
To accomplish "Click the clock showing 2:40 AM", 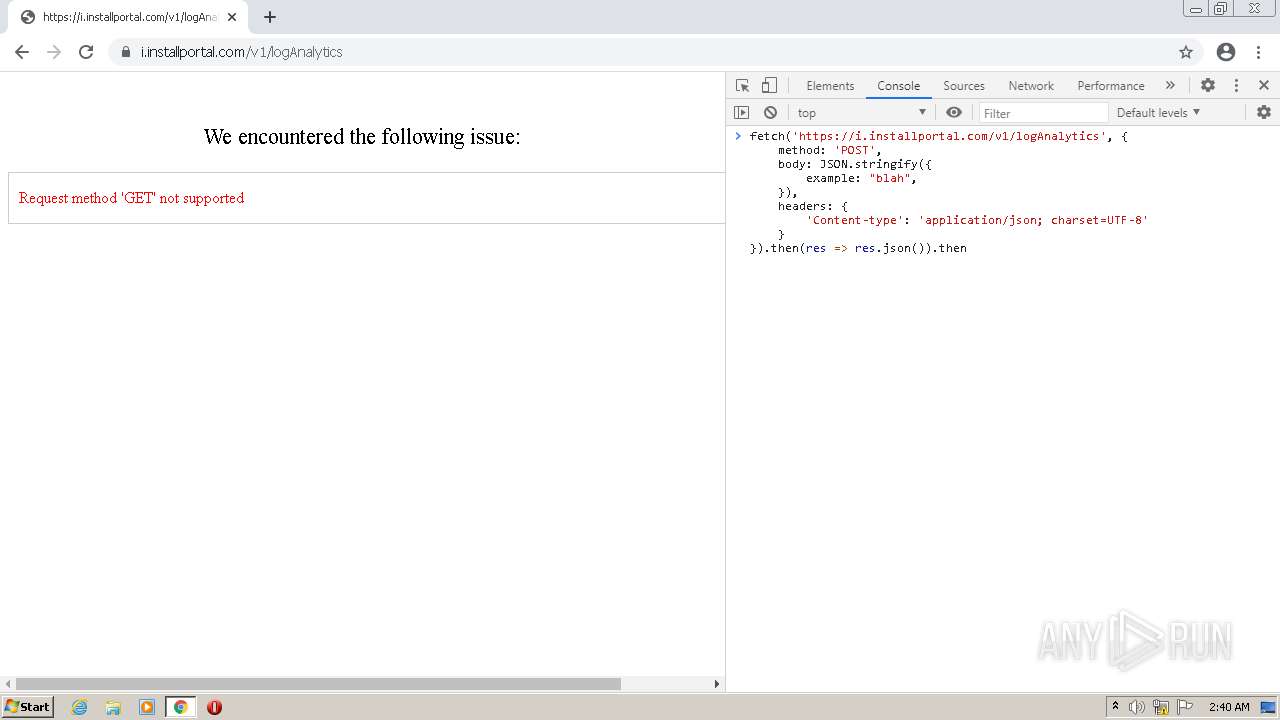I will pos(1229,707).
